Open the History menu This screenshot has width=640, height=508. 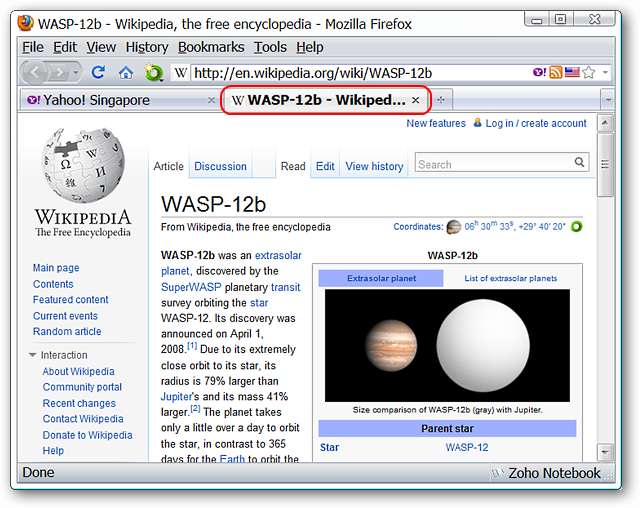[x=147, y=47]
